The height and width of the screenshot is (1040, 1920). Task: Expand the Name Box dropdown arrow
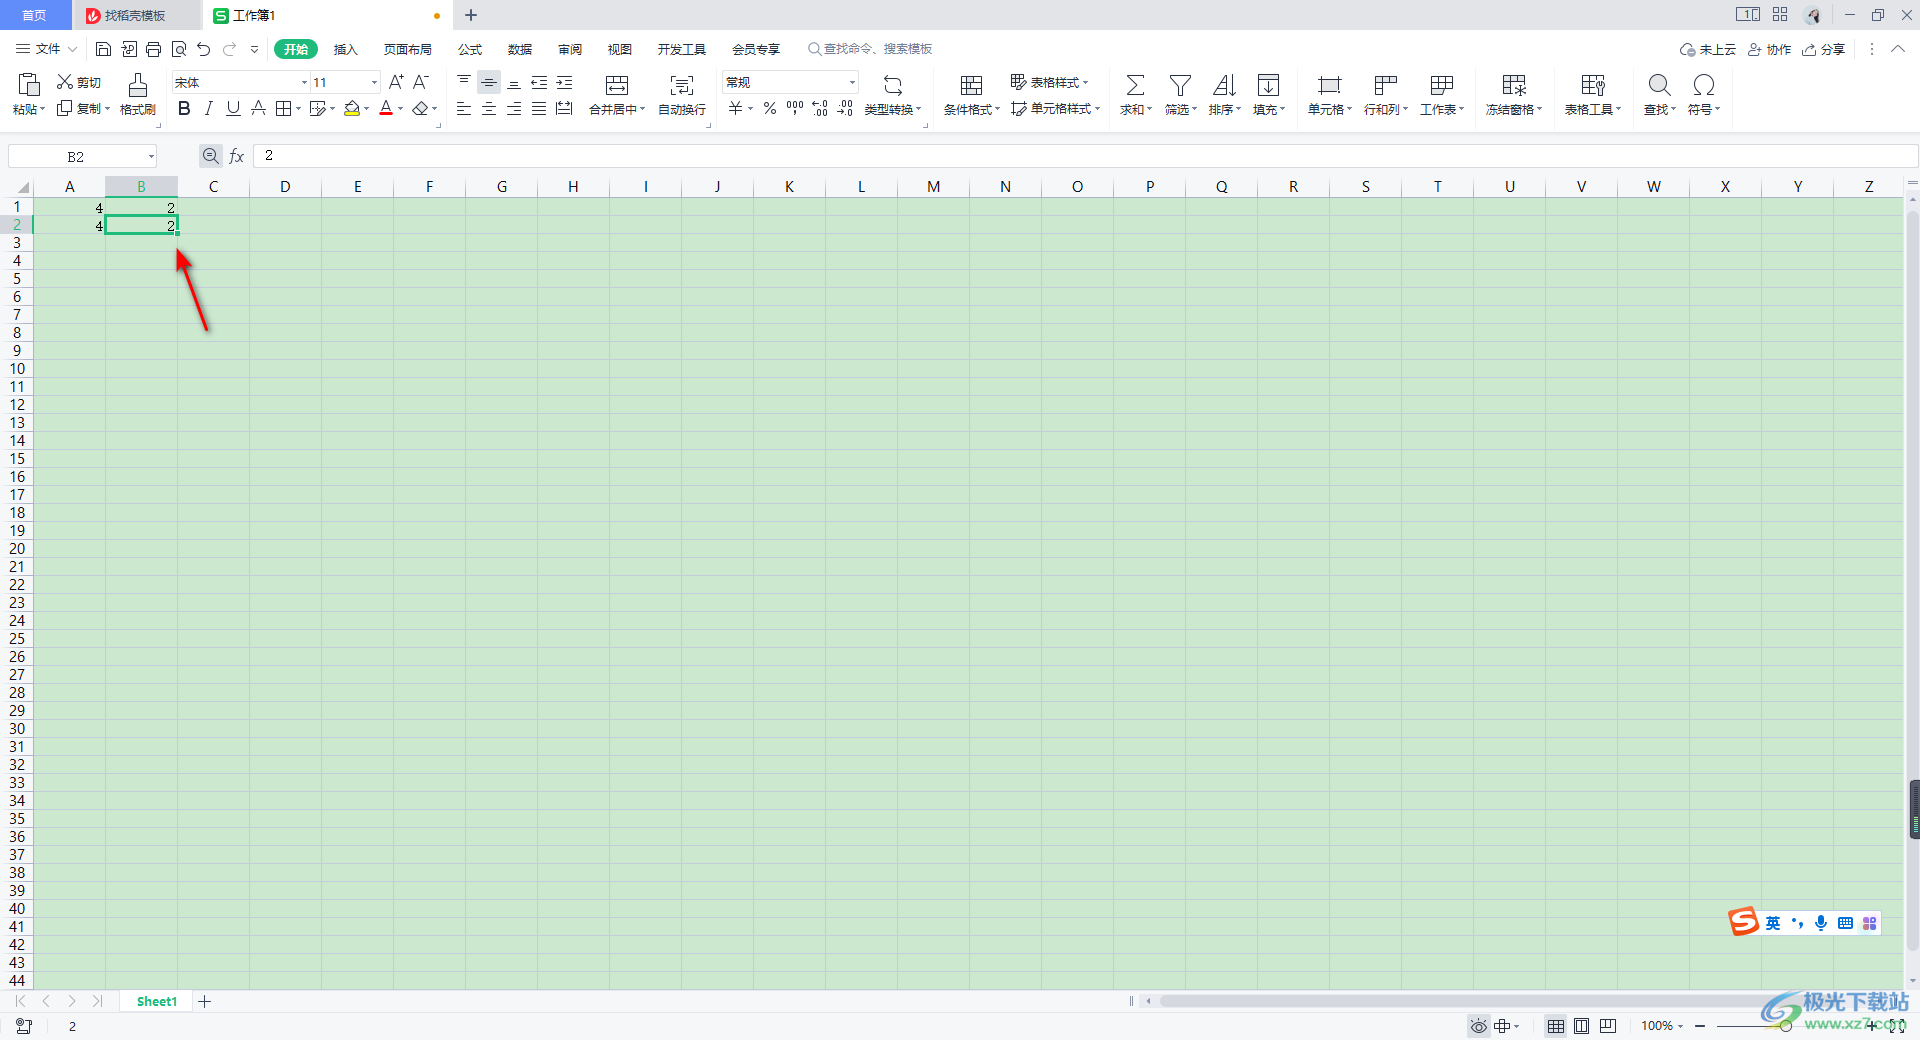pyautogui.click(x=151, y=157)
